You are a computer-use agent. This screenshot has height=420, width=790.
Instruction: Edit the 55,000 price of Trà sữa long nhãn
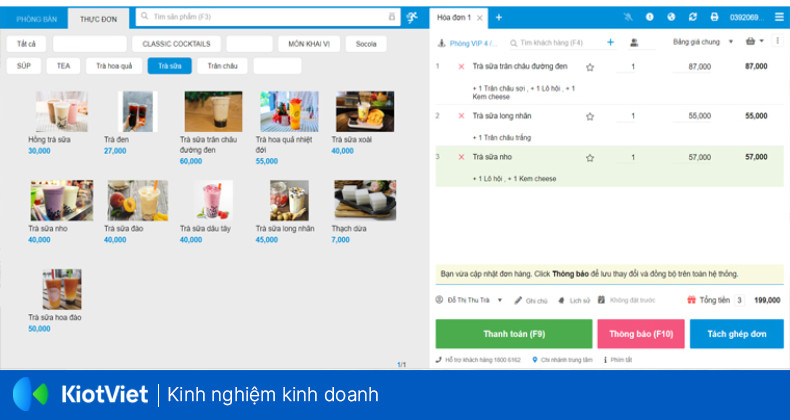tap(693, 116)
